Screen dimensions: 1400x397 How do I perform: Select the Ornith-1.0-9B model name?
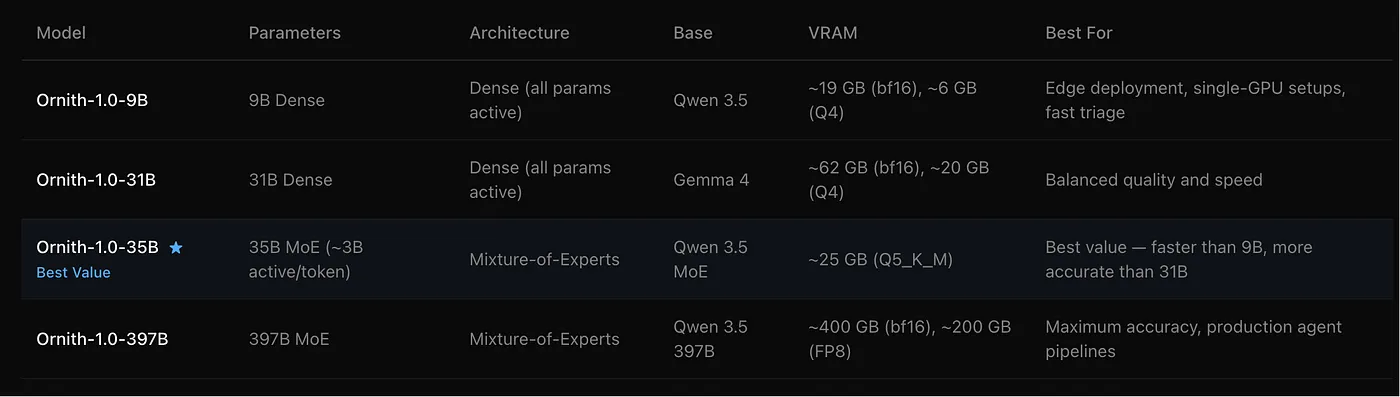pos(92,100)
